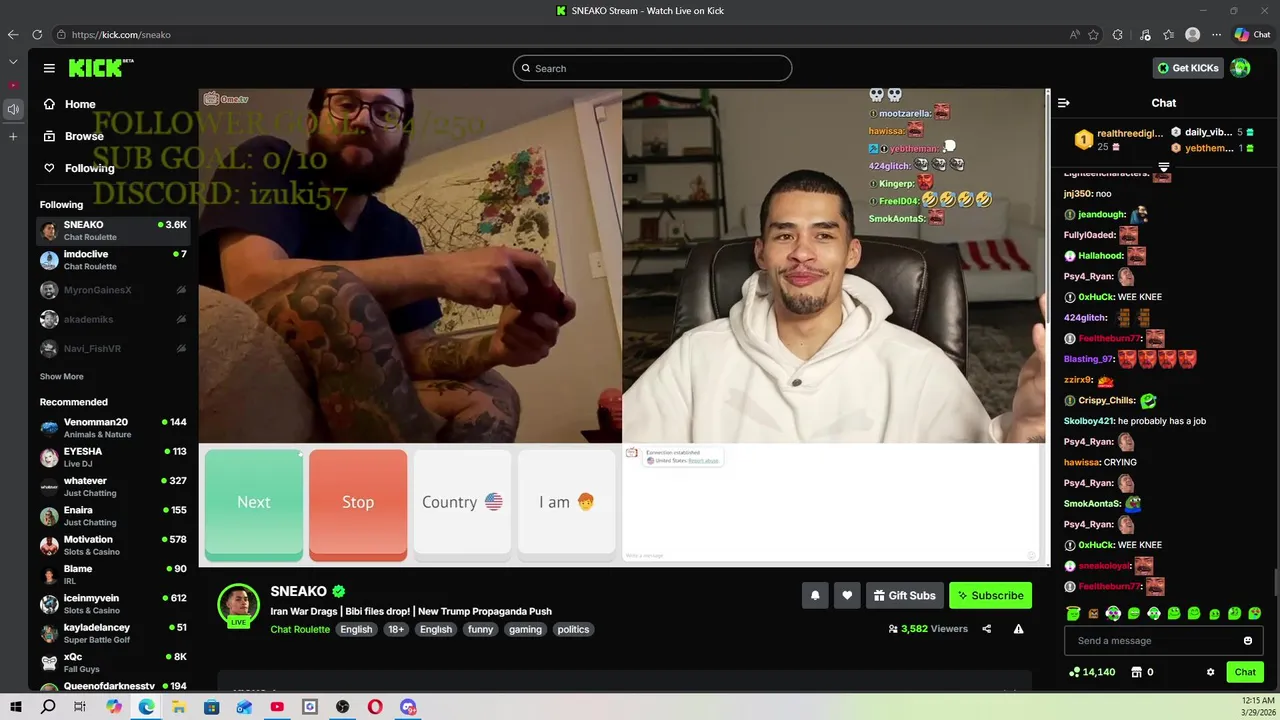Click the politics tag
Image resolution: width=1280 pixels, height=720 pixels.
573,629
